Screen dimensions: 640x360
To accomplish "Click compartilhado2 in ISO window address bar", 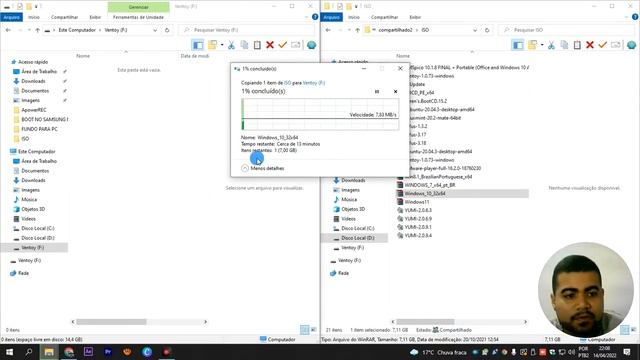I will [x=395, y=30].
